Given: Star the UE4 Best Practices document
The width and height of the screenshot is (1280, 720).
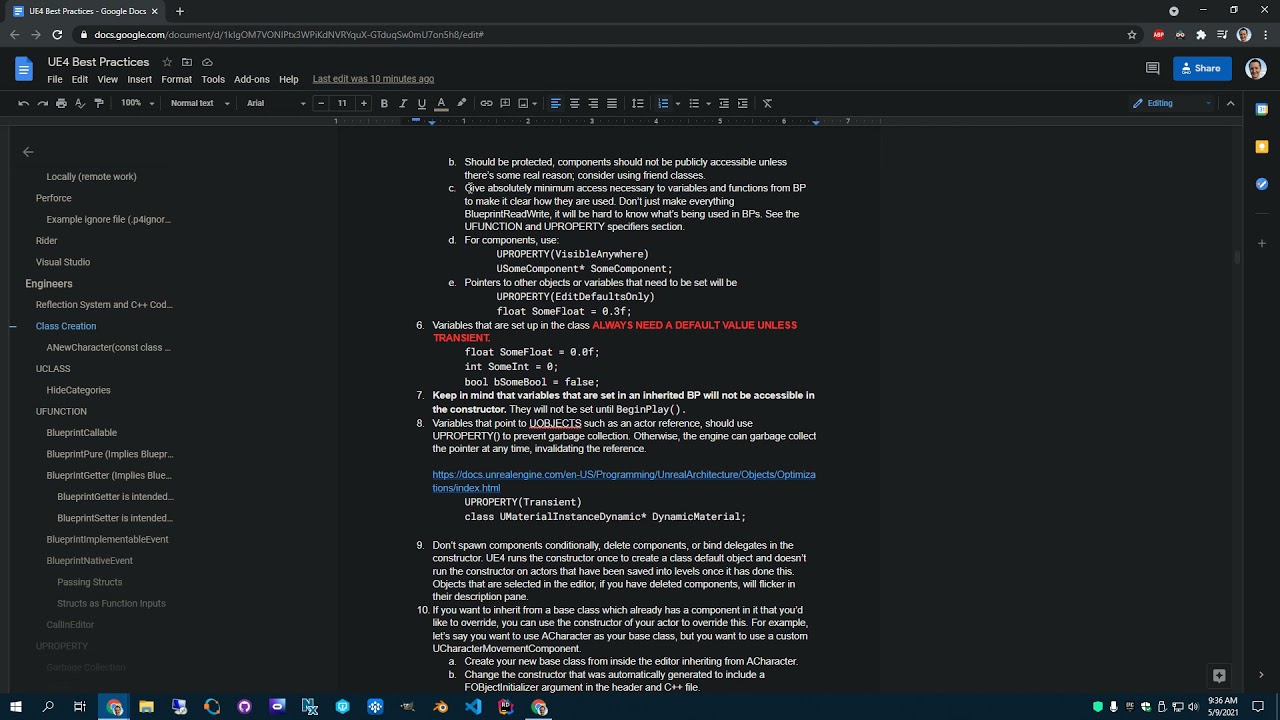Looking at the screenshot, I should tap(167, 62).
